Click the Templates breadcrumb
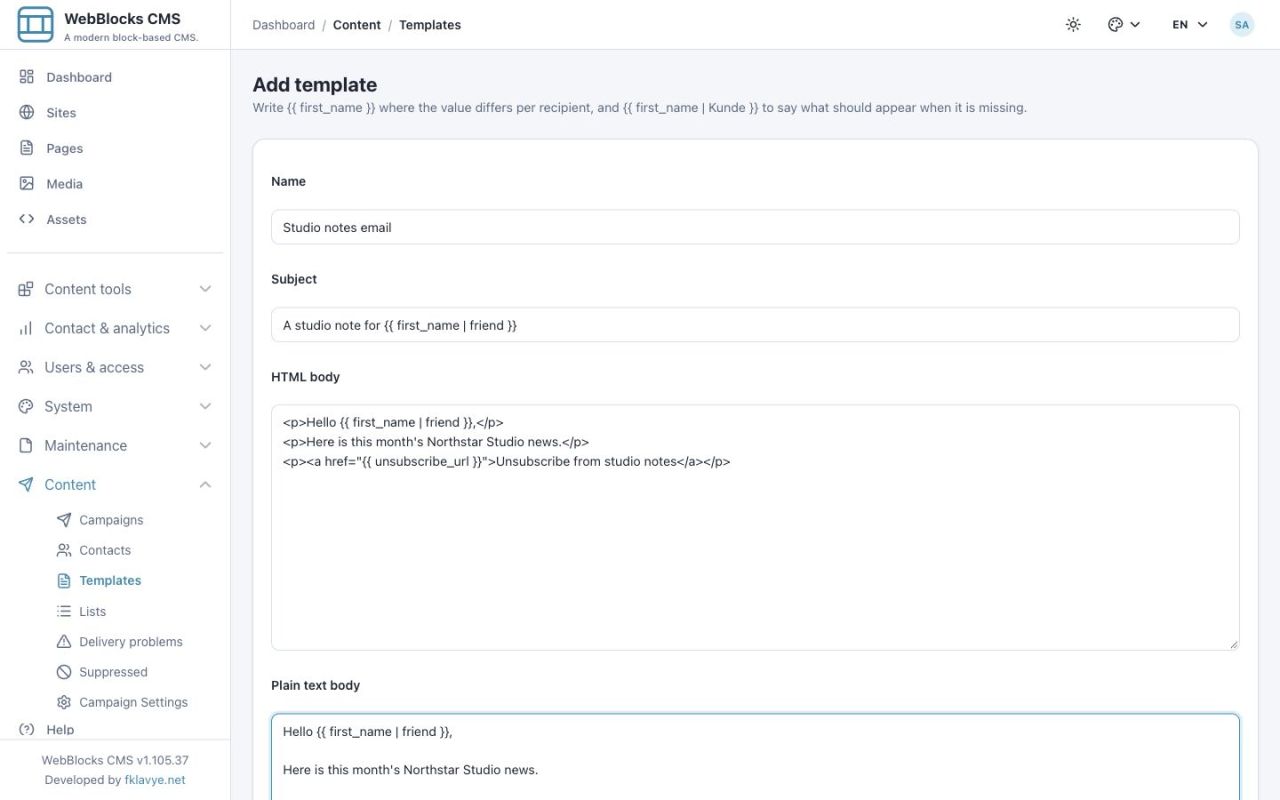The height and width of the screenshot is (800, 1280). pos(430,25)
